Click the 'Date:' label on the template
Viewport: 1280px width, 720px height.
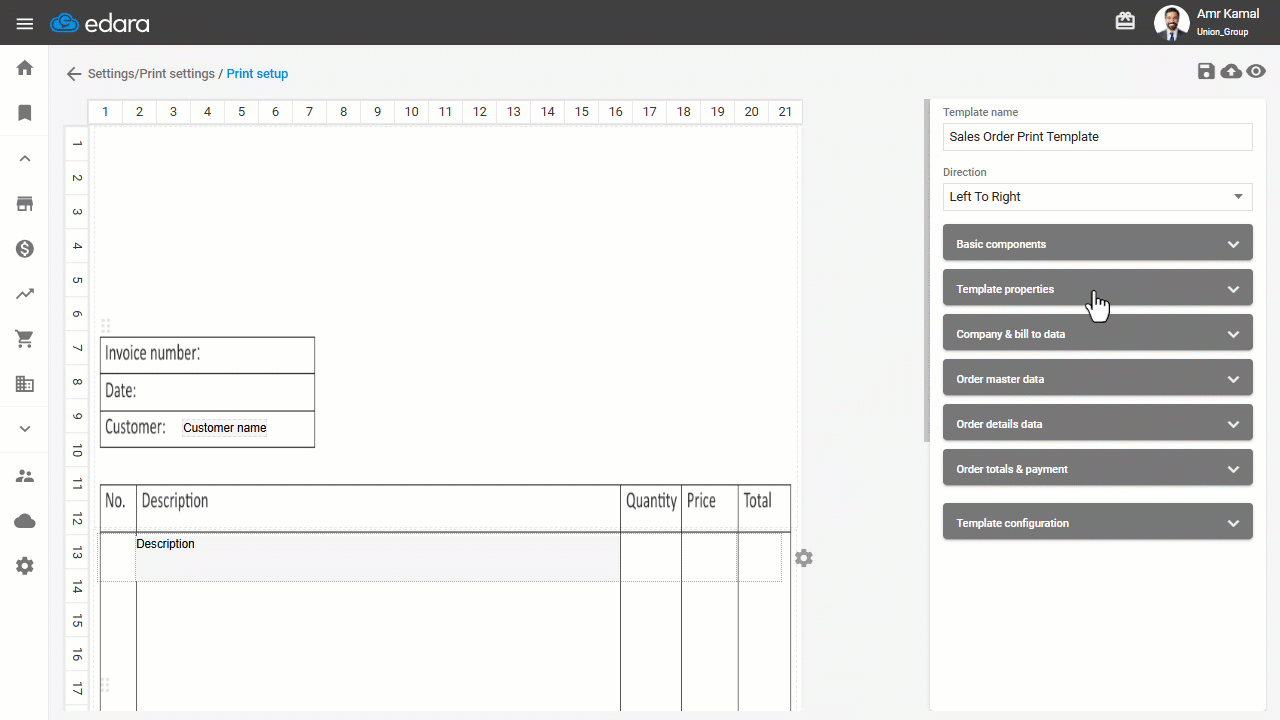click(121, 390)
